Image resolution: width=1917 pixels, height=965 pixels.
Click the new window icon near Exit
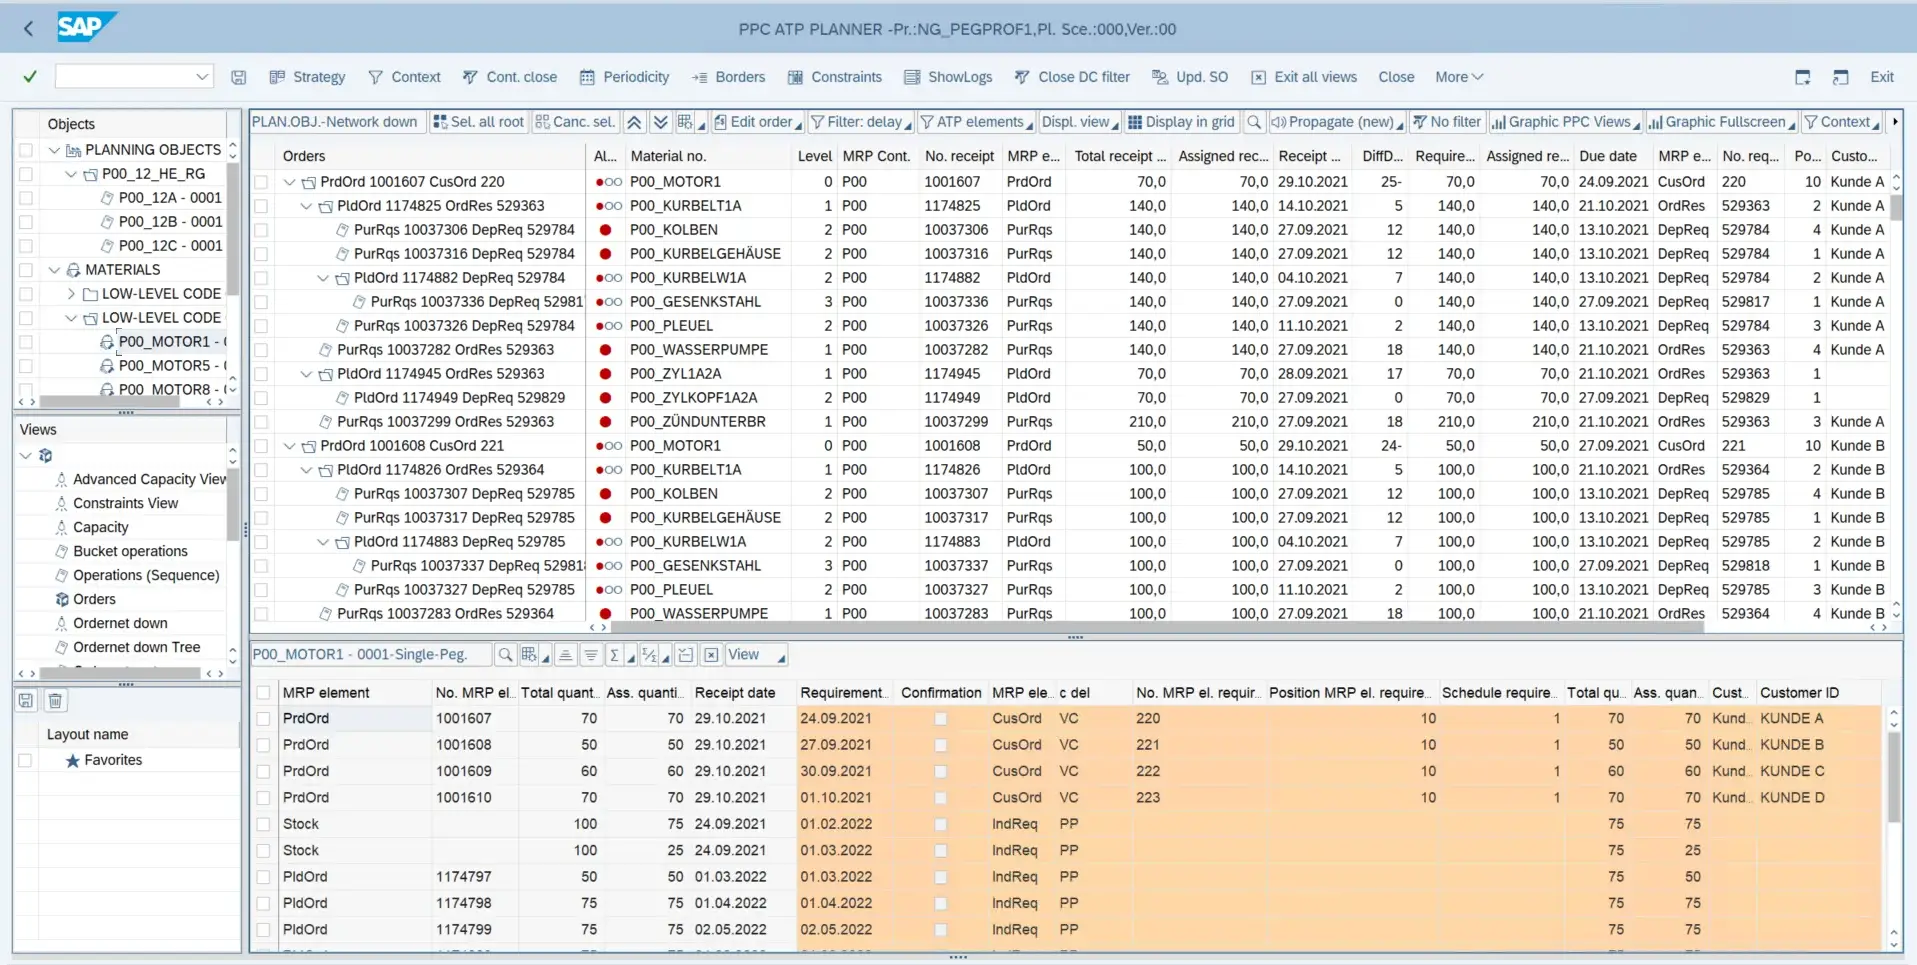(1803, 77)
